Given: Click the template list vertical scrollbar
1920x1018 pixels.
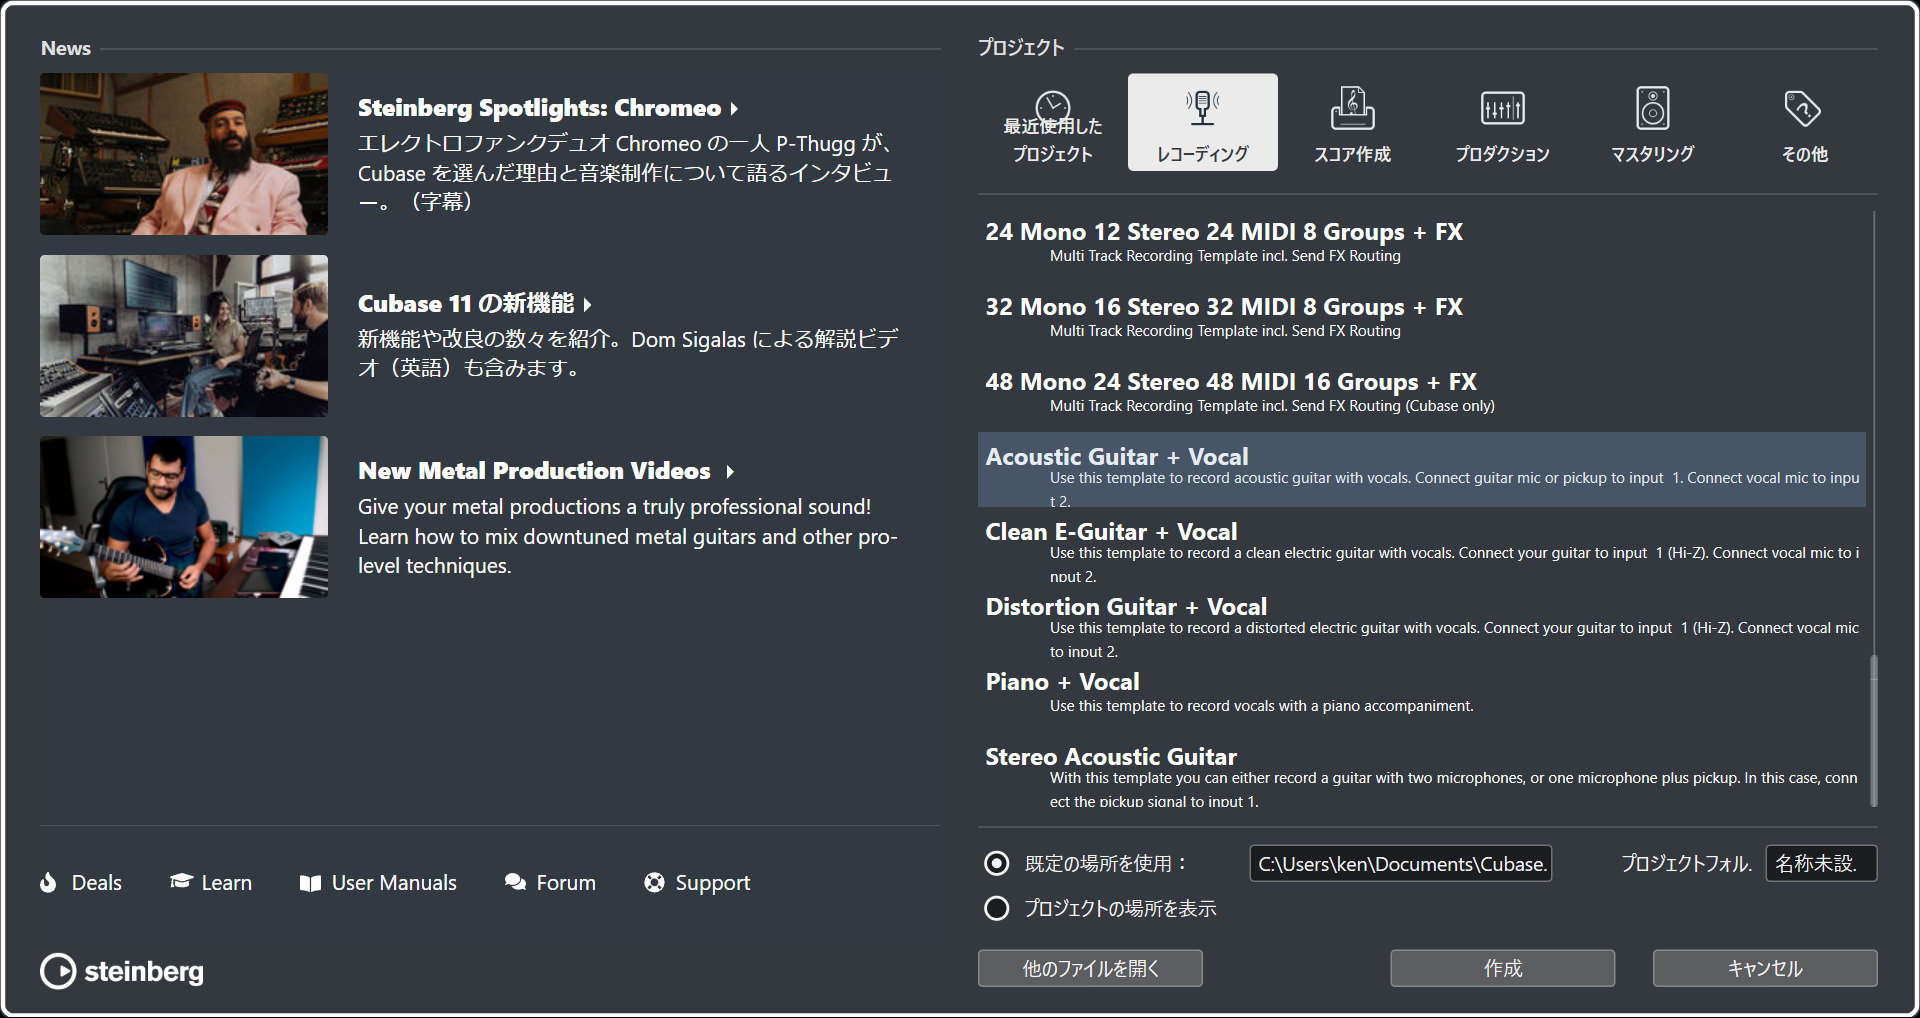Looking at the screenshot, I should coord(1873,730).
